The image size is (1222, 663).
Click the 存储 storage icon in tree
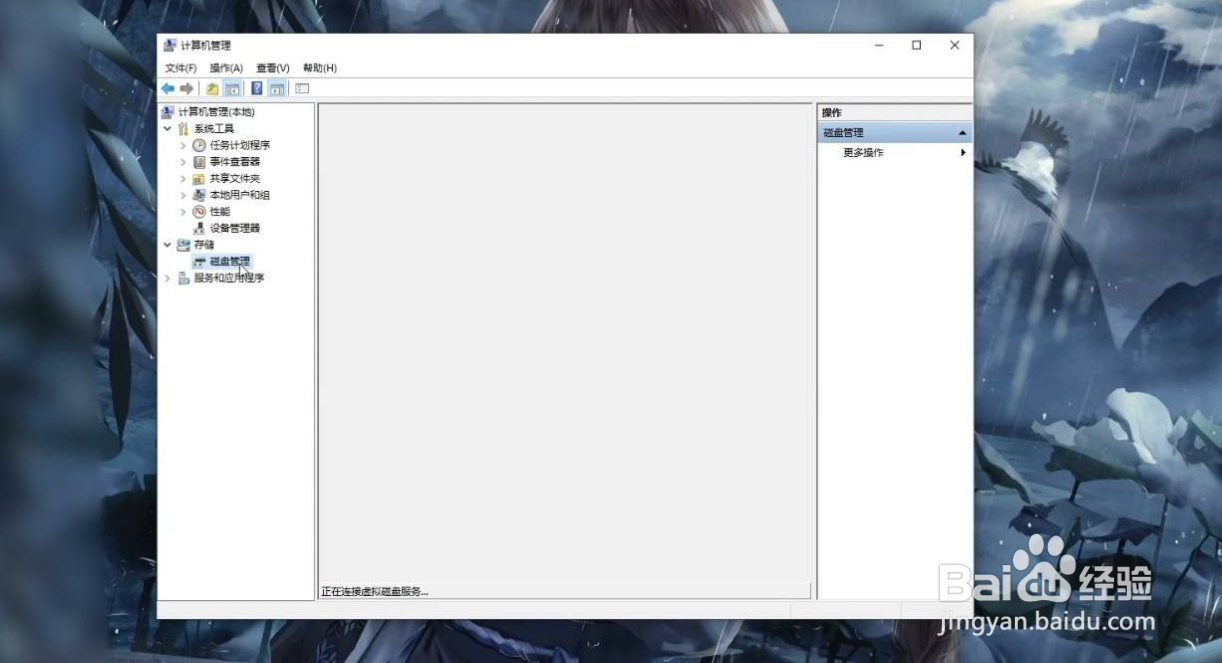(x=183, y=245)
